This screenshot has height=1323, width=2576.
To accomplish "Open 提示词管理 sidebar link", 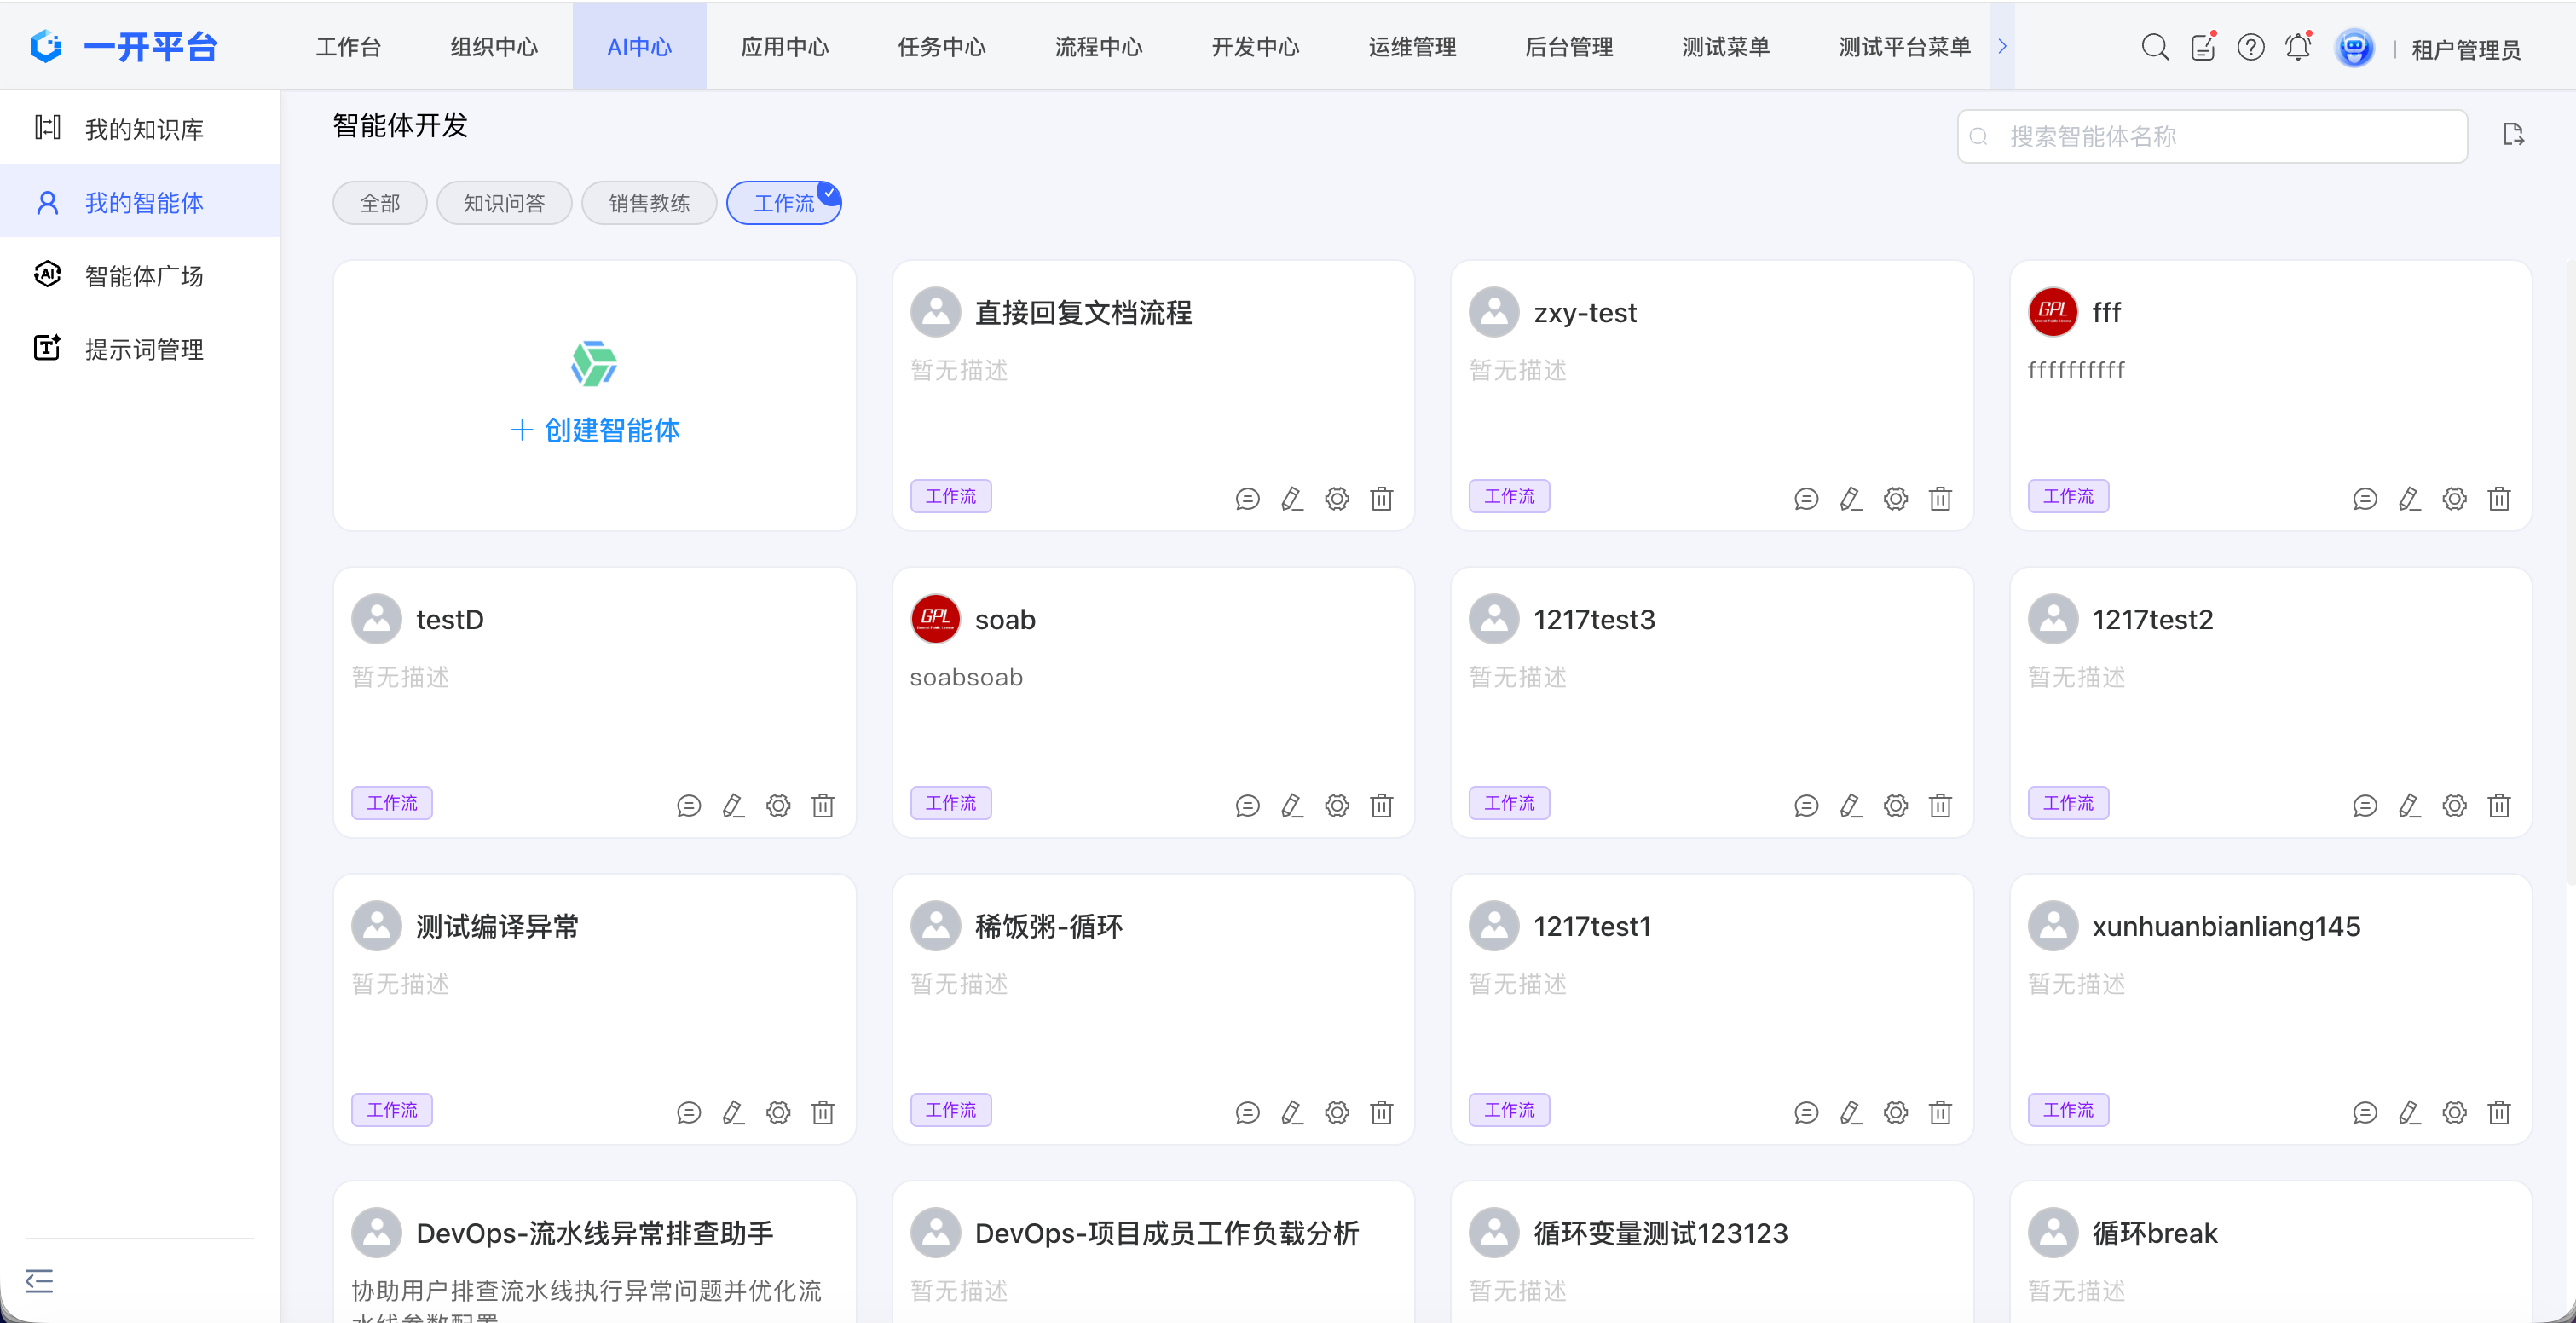I will [143, 349].
